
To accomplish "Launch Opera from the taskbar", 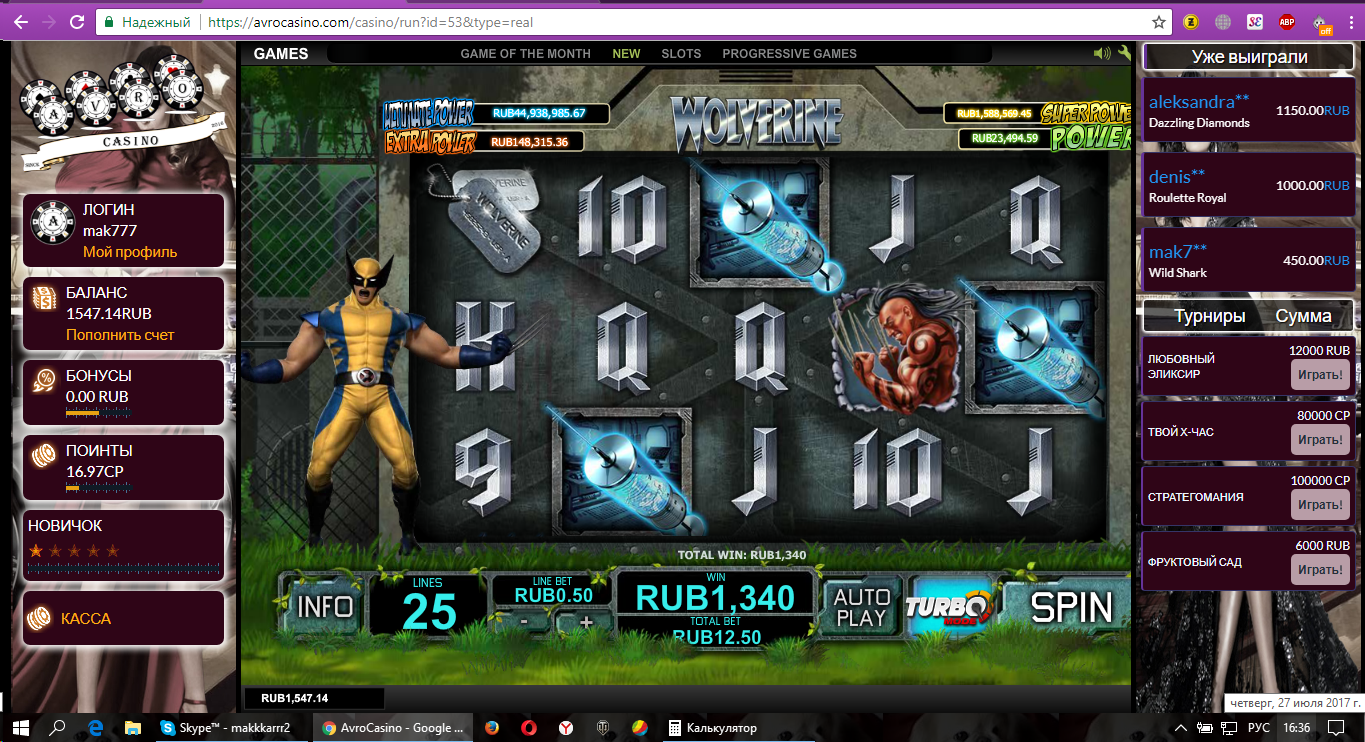I will tap(528, 727).
